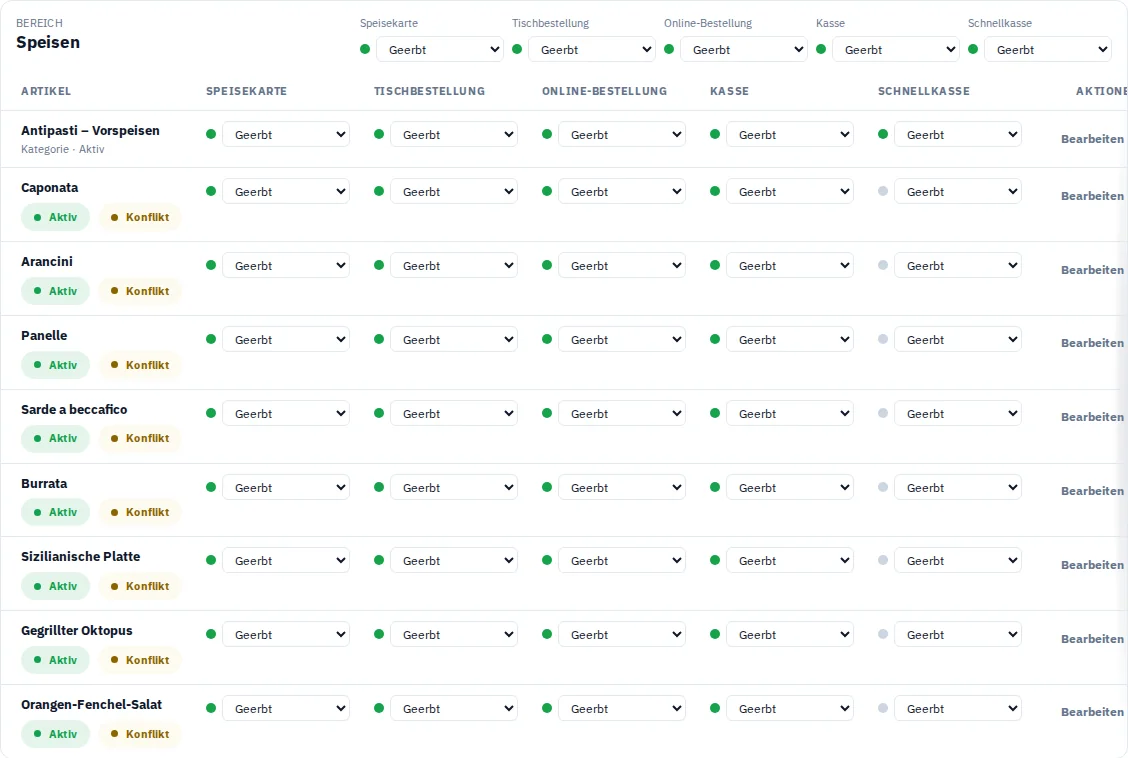Click the Konflikt badge under Panelle

coord(140,365)
